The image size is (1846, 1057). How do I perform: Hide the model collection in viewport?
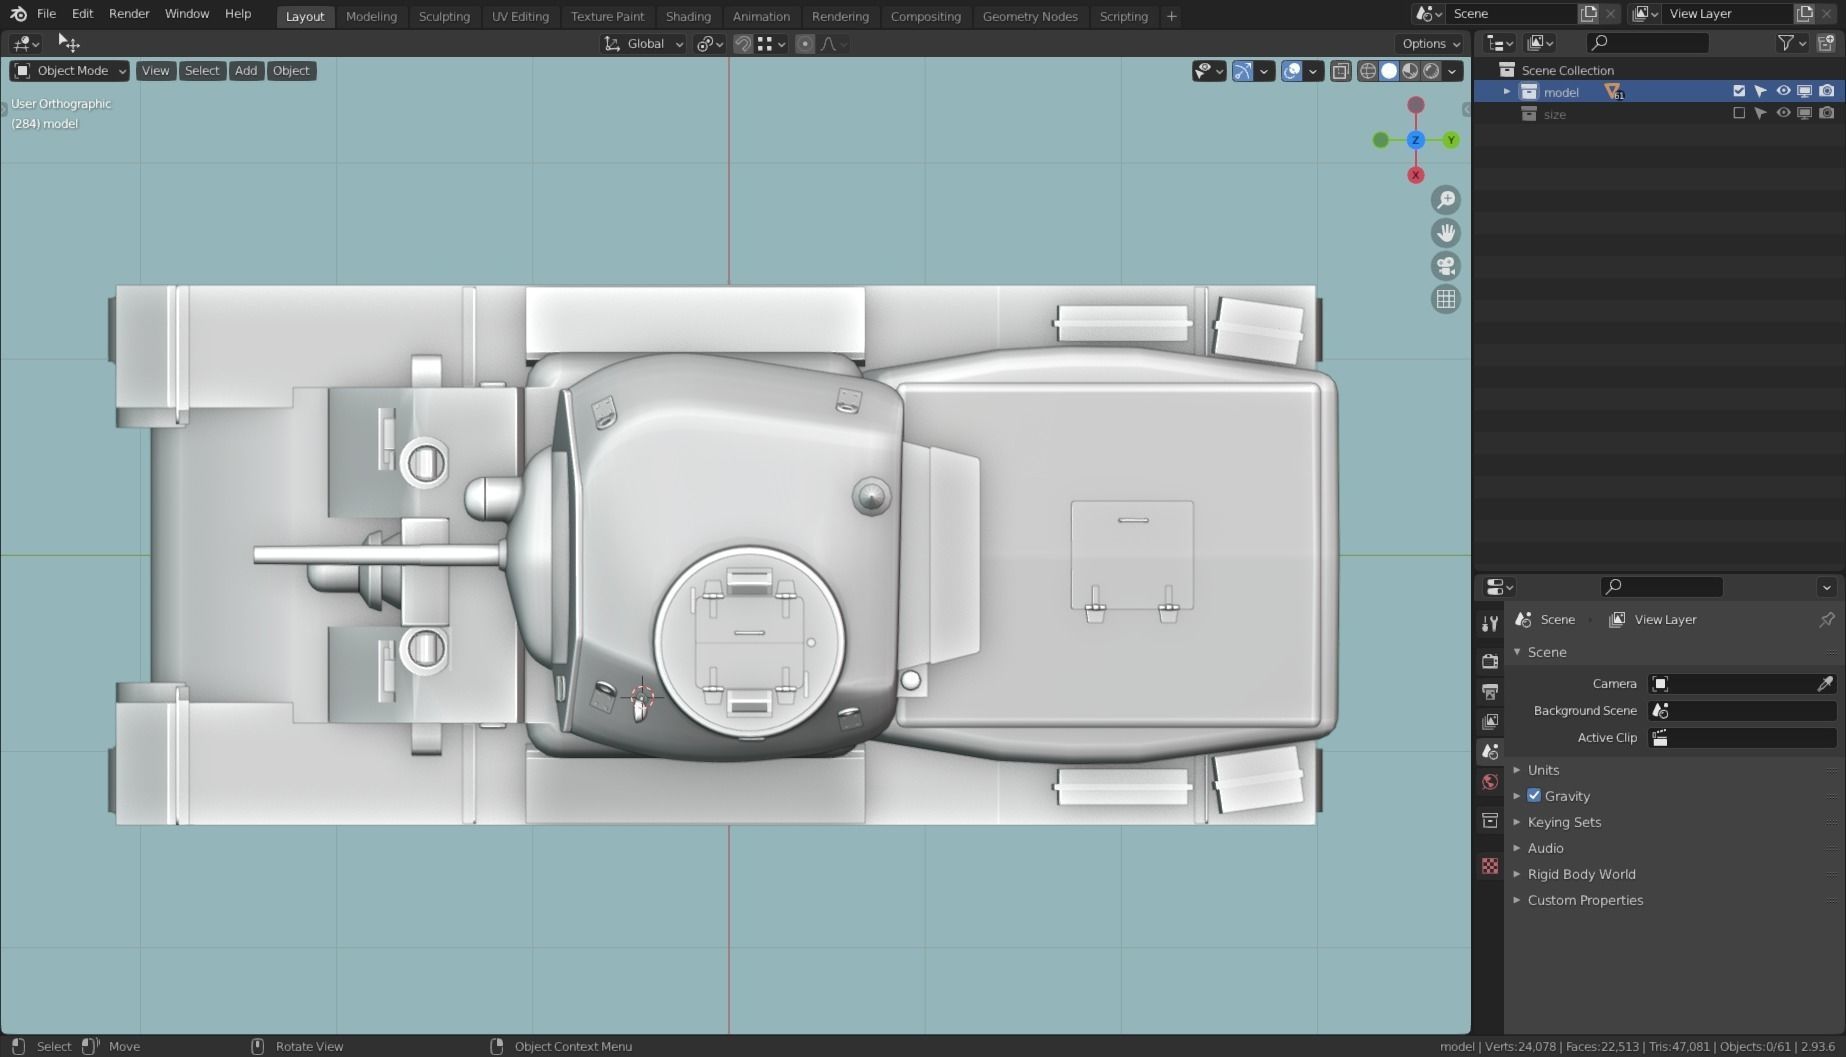click(x=1783, y=91)
